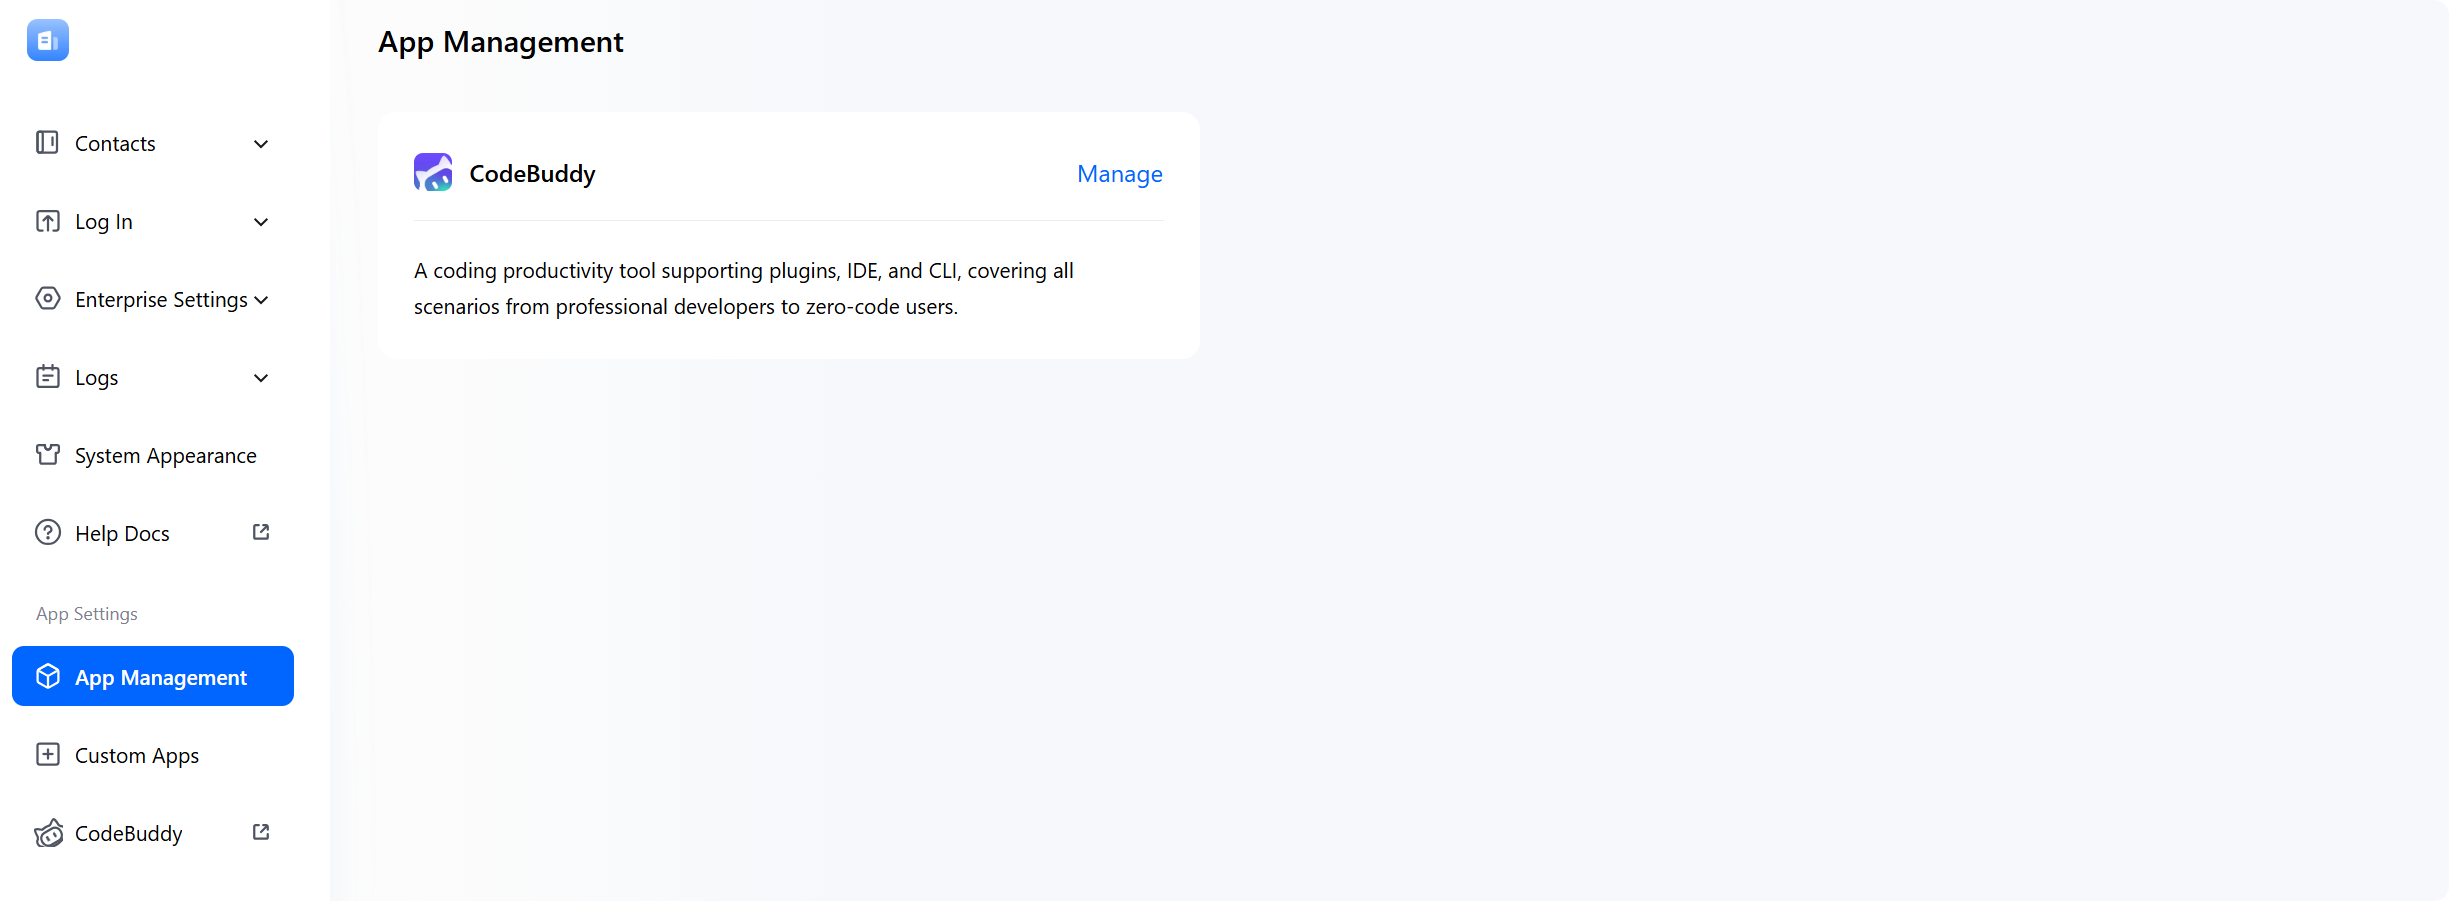Expand the Contacts chevron
This screenshot has height=901, width=2449.
[x=261, y=144]
